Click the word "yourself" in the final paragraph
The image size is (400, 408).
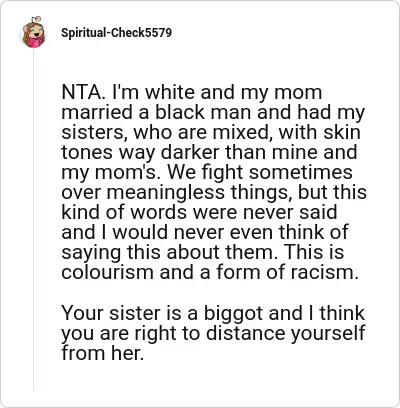pos(328,334)
